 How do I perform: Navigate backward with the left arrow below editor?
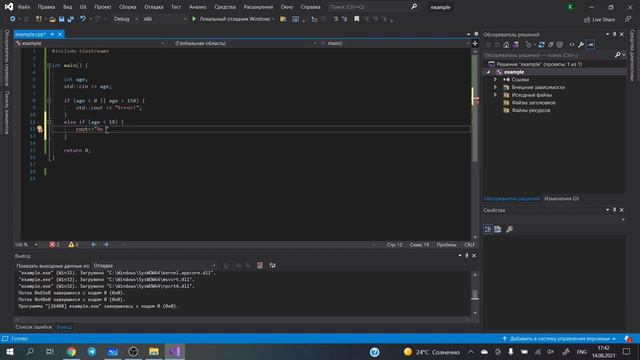tap(93, 244)
